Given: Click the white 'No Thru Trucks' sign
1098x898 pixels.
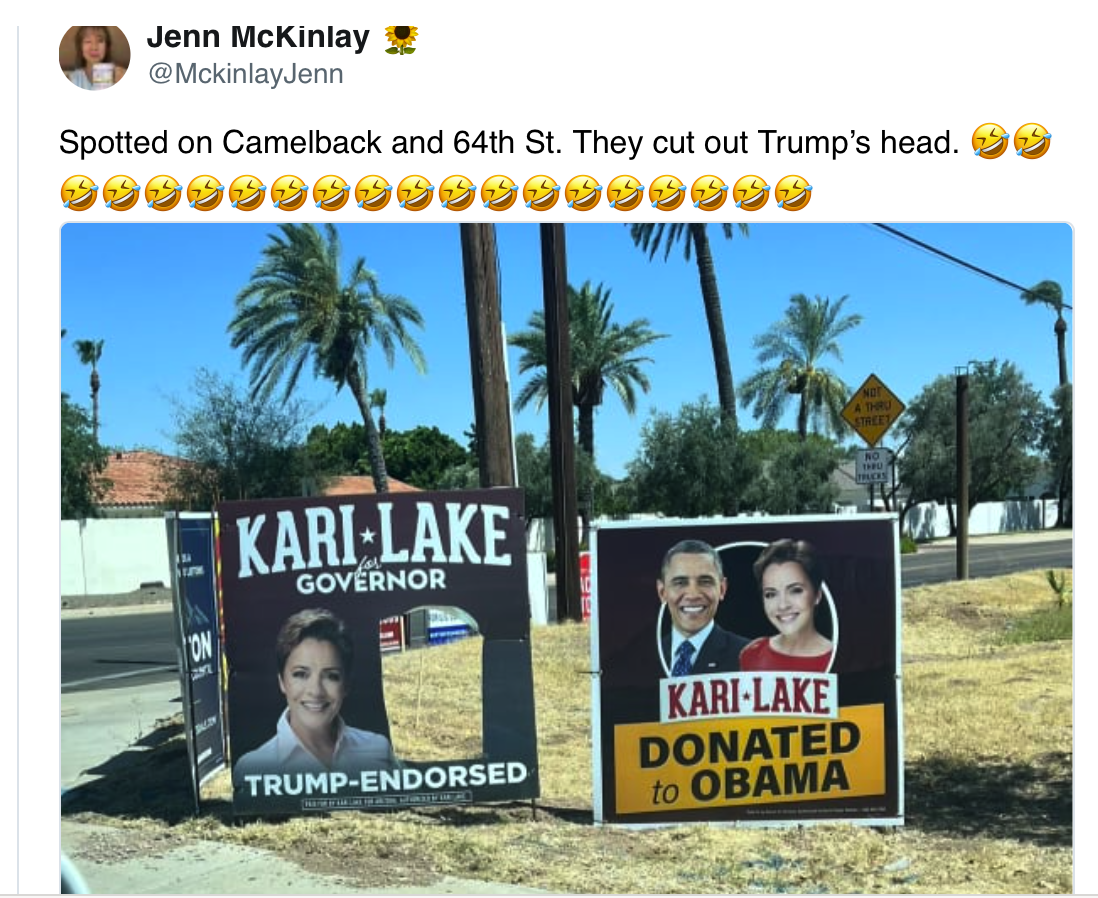Looking at the screenshot, I should coord(873,467).
